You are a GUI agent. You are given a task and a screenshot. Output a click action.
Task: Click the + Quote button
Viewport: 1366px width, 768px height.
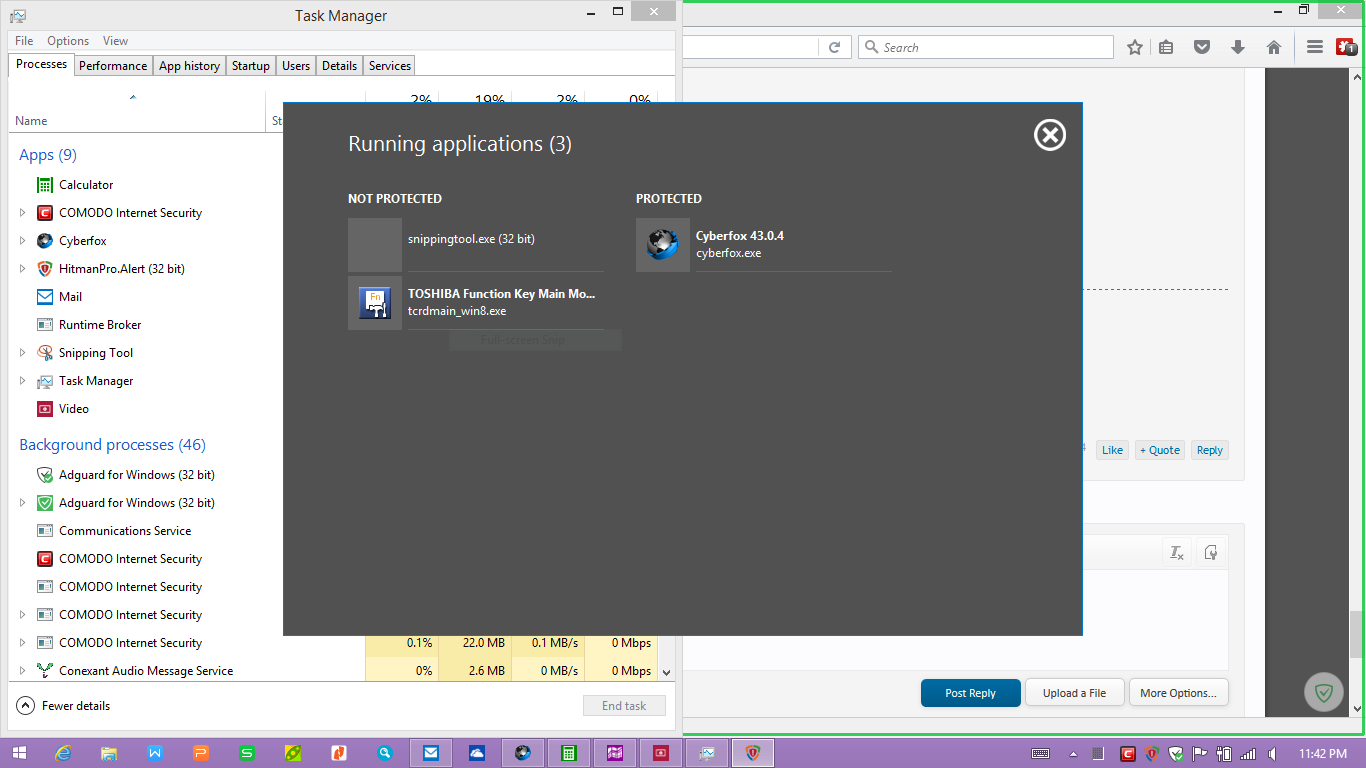[x=1160, y=450]
